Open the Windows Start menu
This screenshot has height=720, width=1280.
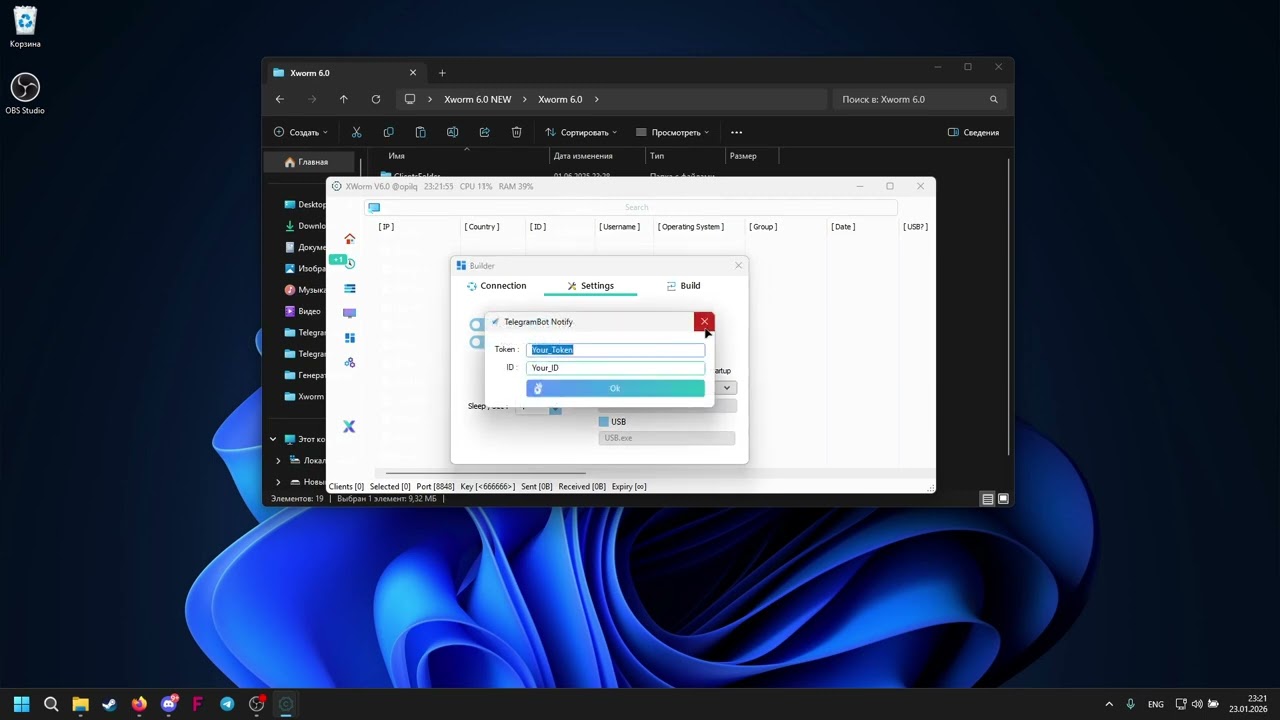[22, 704]
